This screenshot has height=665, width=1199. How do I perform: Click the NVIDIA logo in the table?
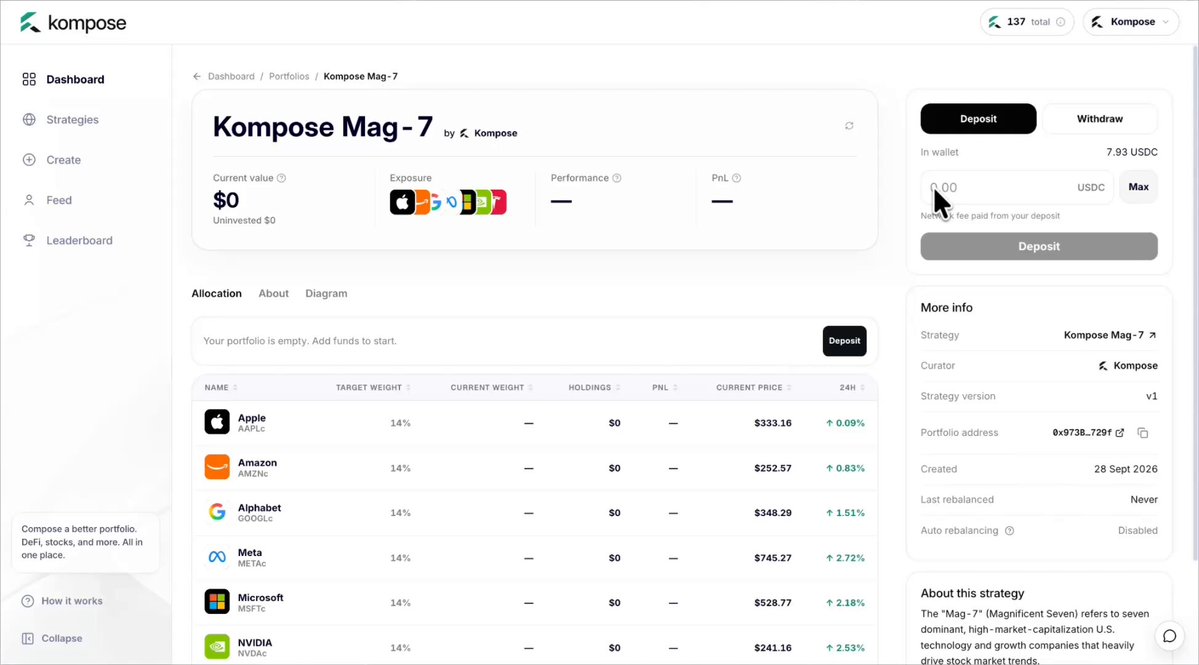click(x=217, y=647)
